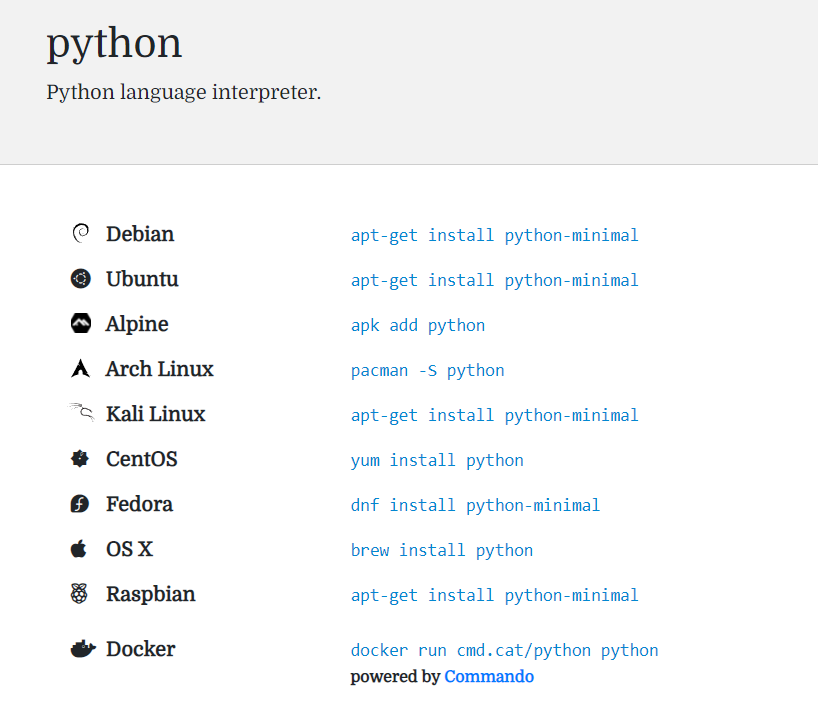Select the Alpine mountain logo icon
The height and width of the screenshot is (708, 818).
coord(81,324)
